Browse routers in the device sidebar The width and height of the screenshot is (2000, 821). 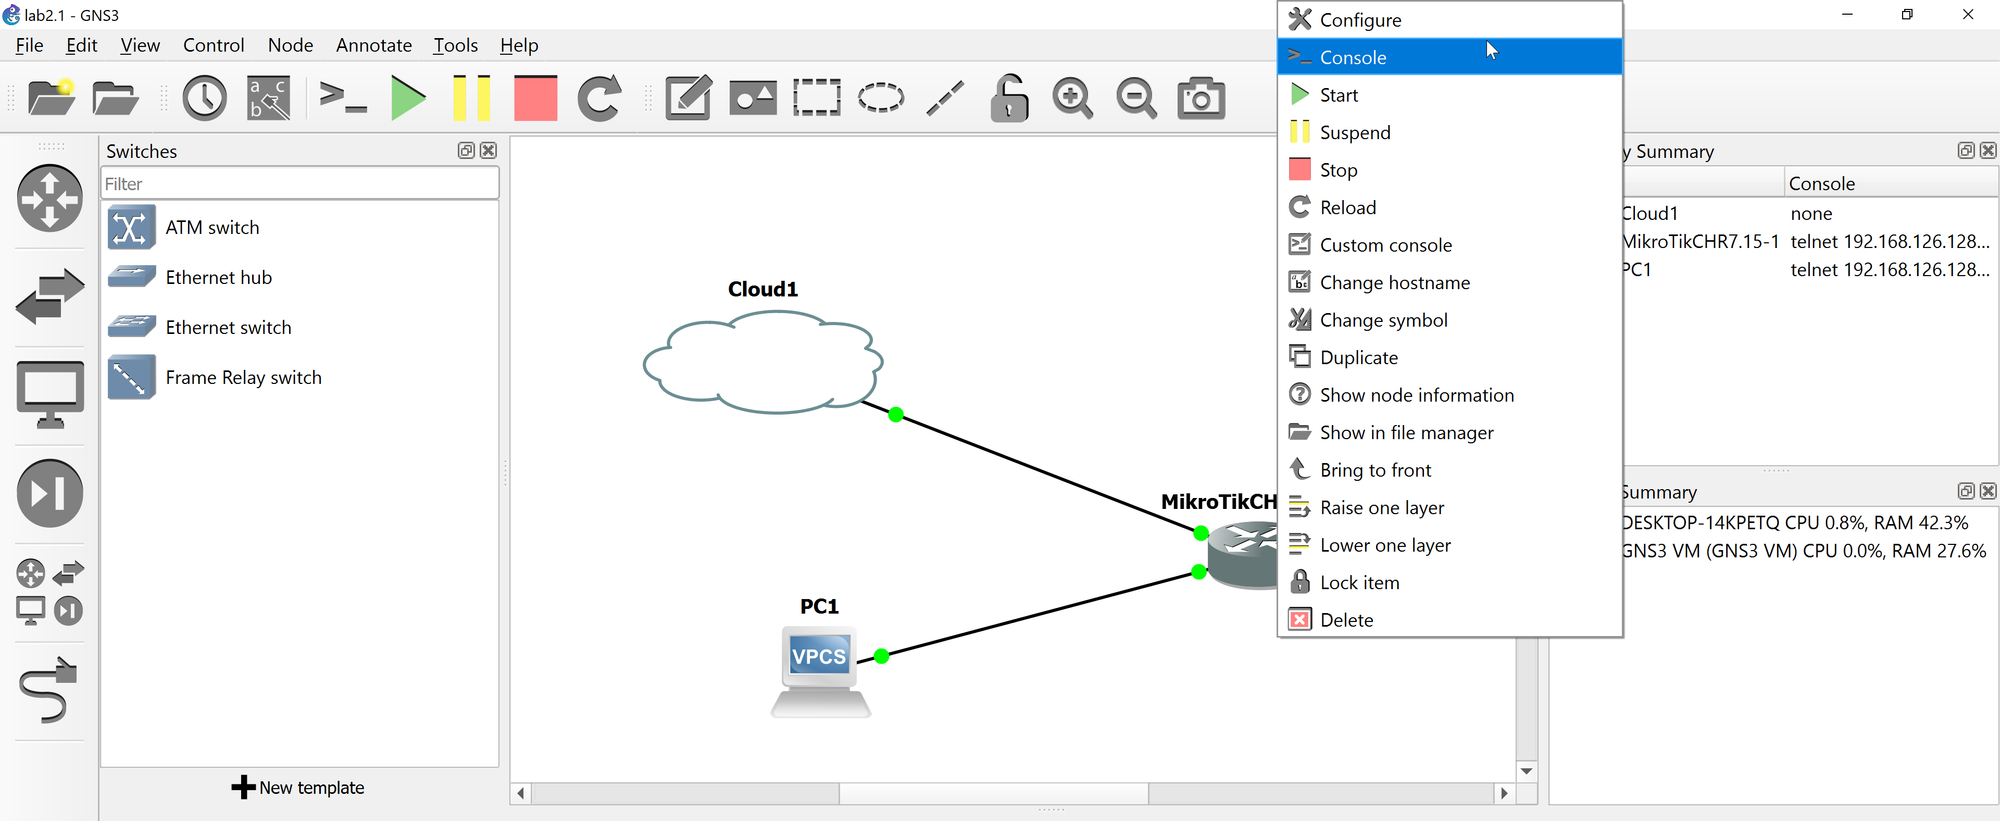(50, 198)
